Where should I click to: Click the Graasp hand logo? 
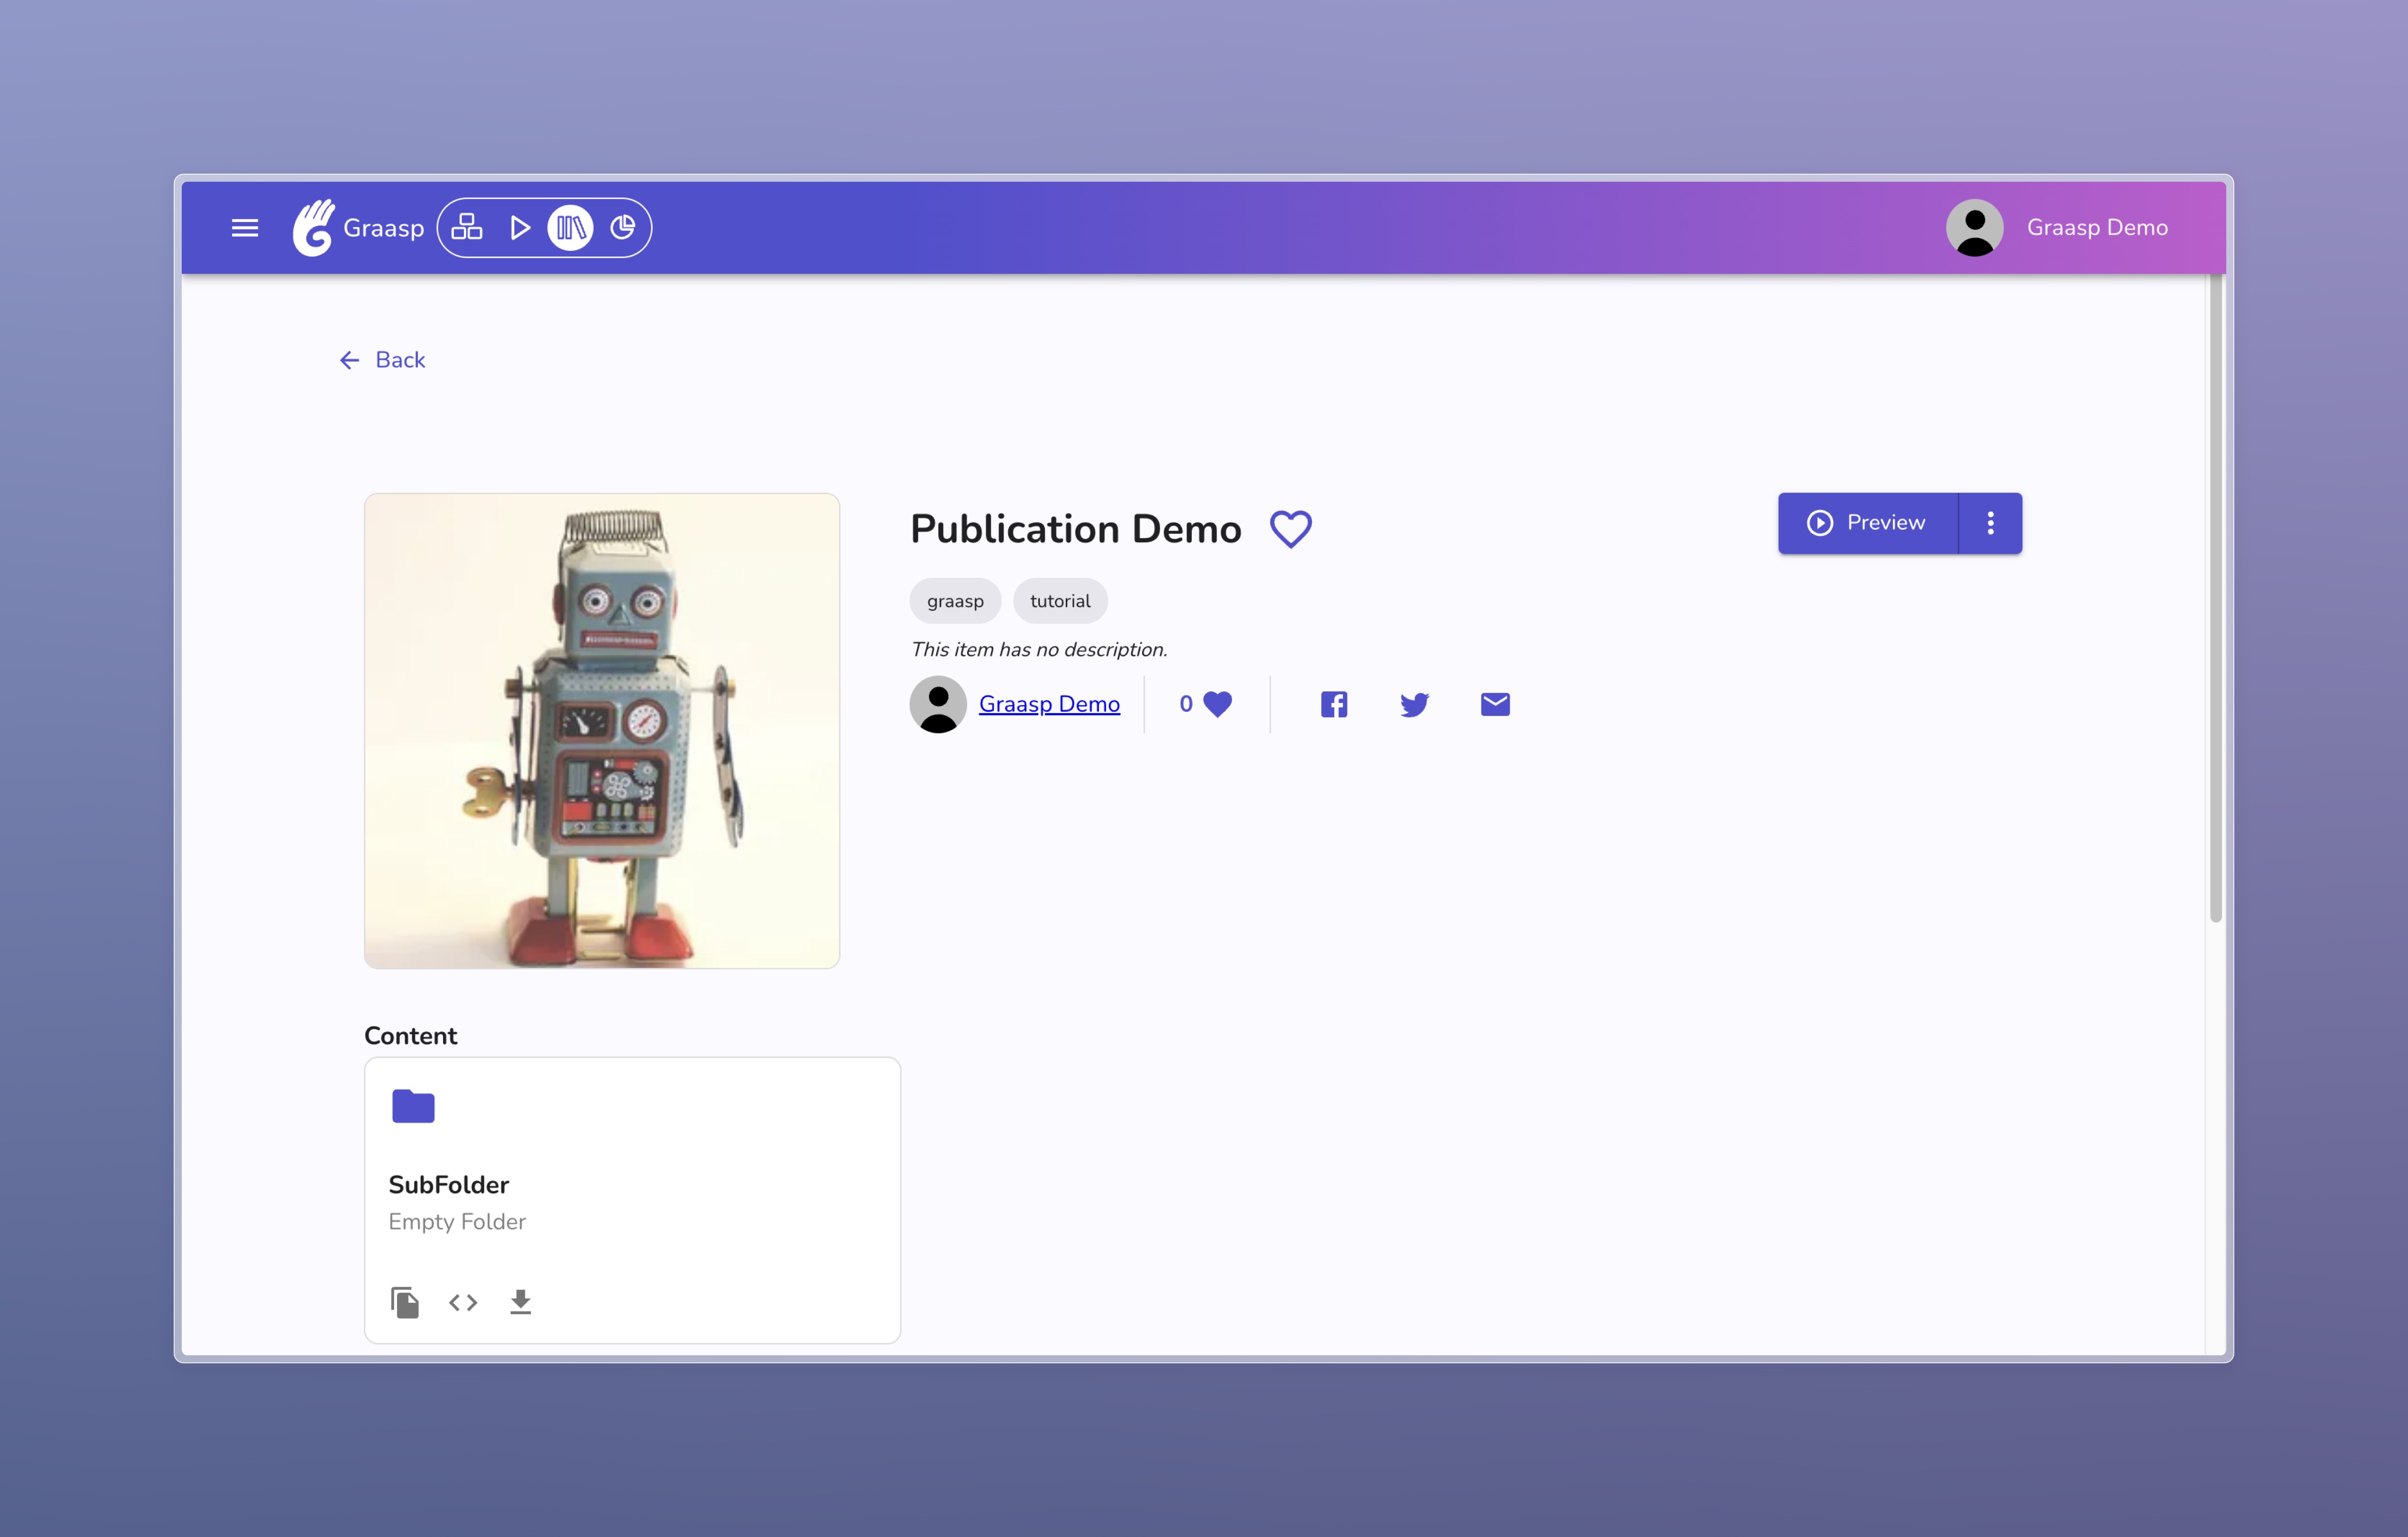pos(314,228)
